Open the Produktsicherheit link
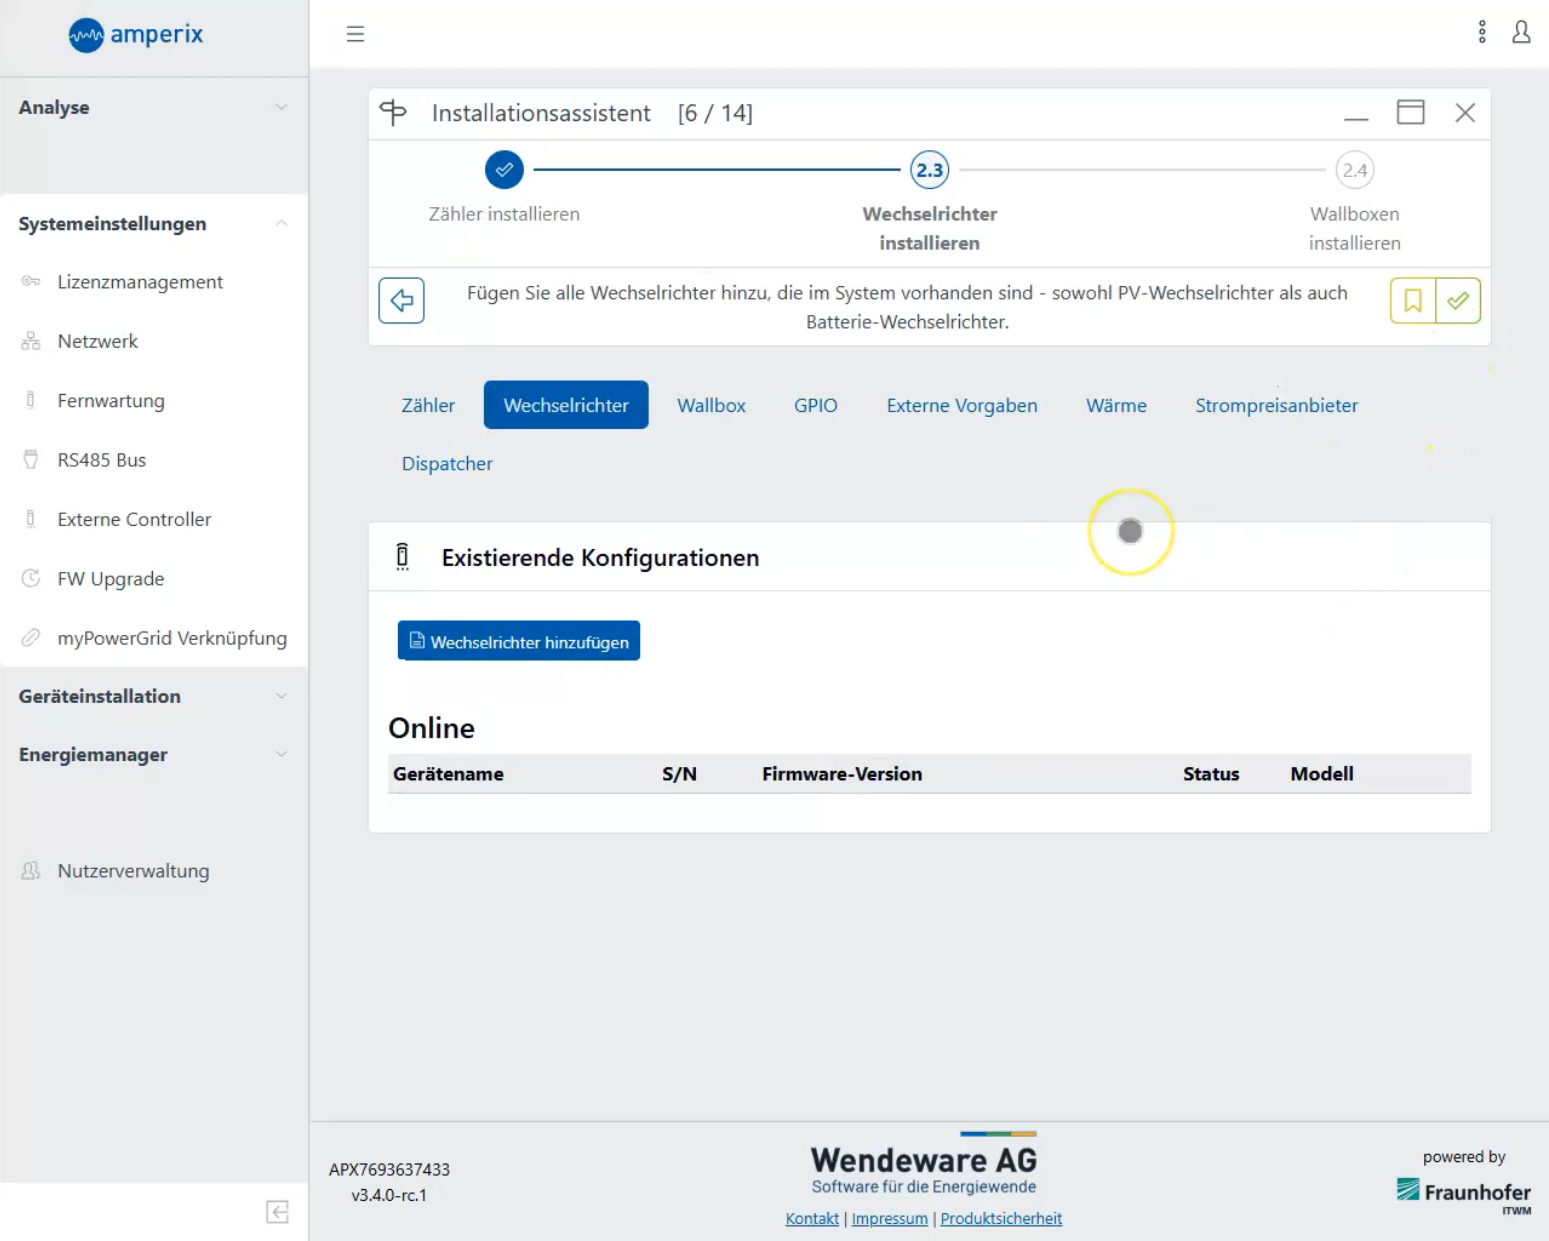 click(1001, 1218)
